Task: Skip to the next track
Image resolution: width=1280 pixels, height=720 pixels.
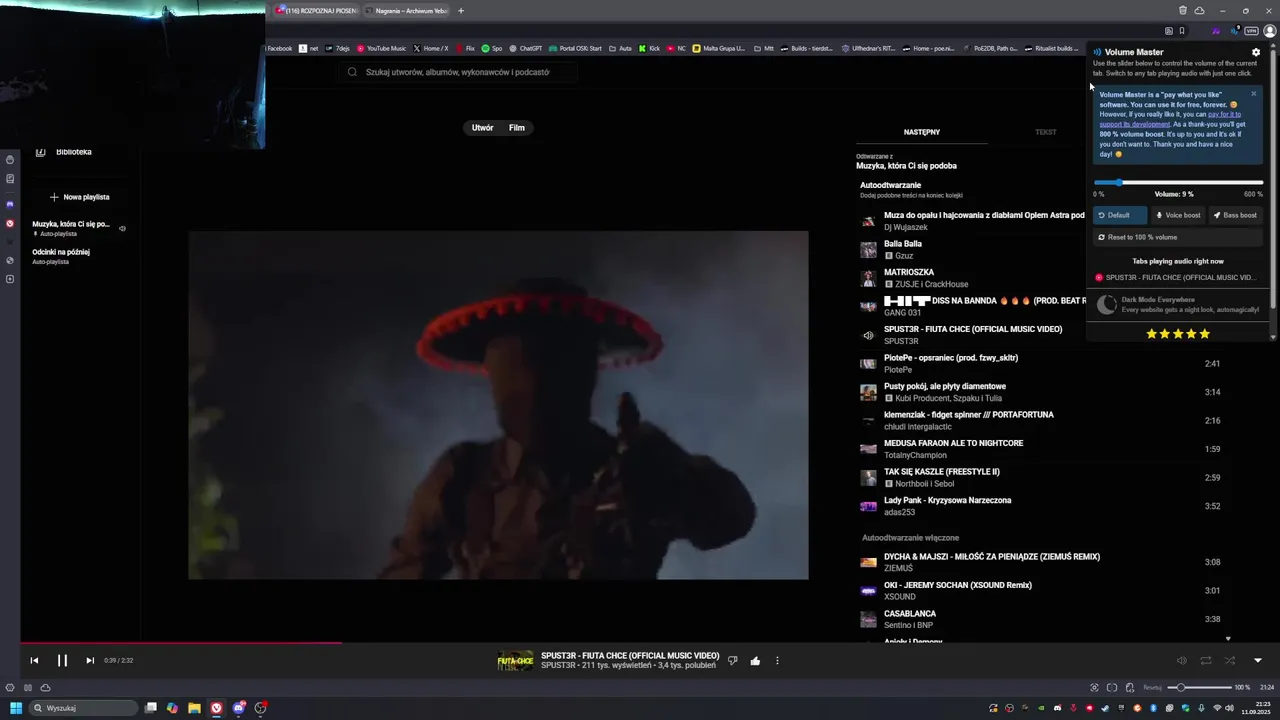Action: coord(90,660)
